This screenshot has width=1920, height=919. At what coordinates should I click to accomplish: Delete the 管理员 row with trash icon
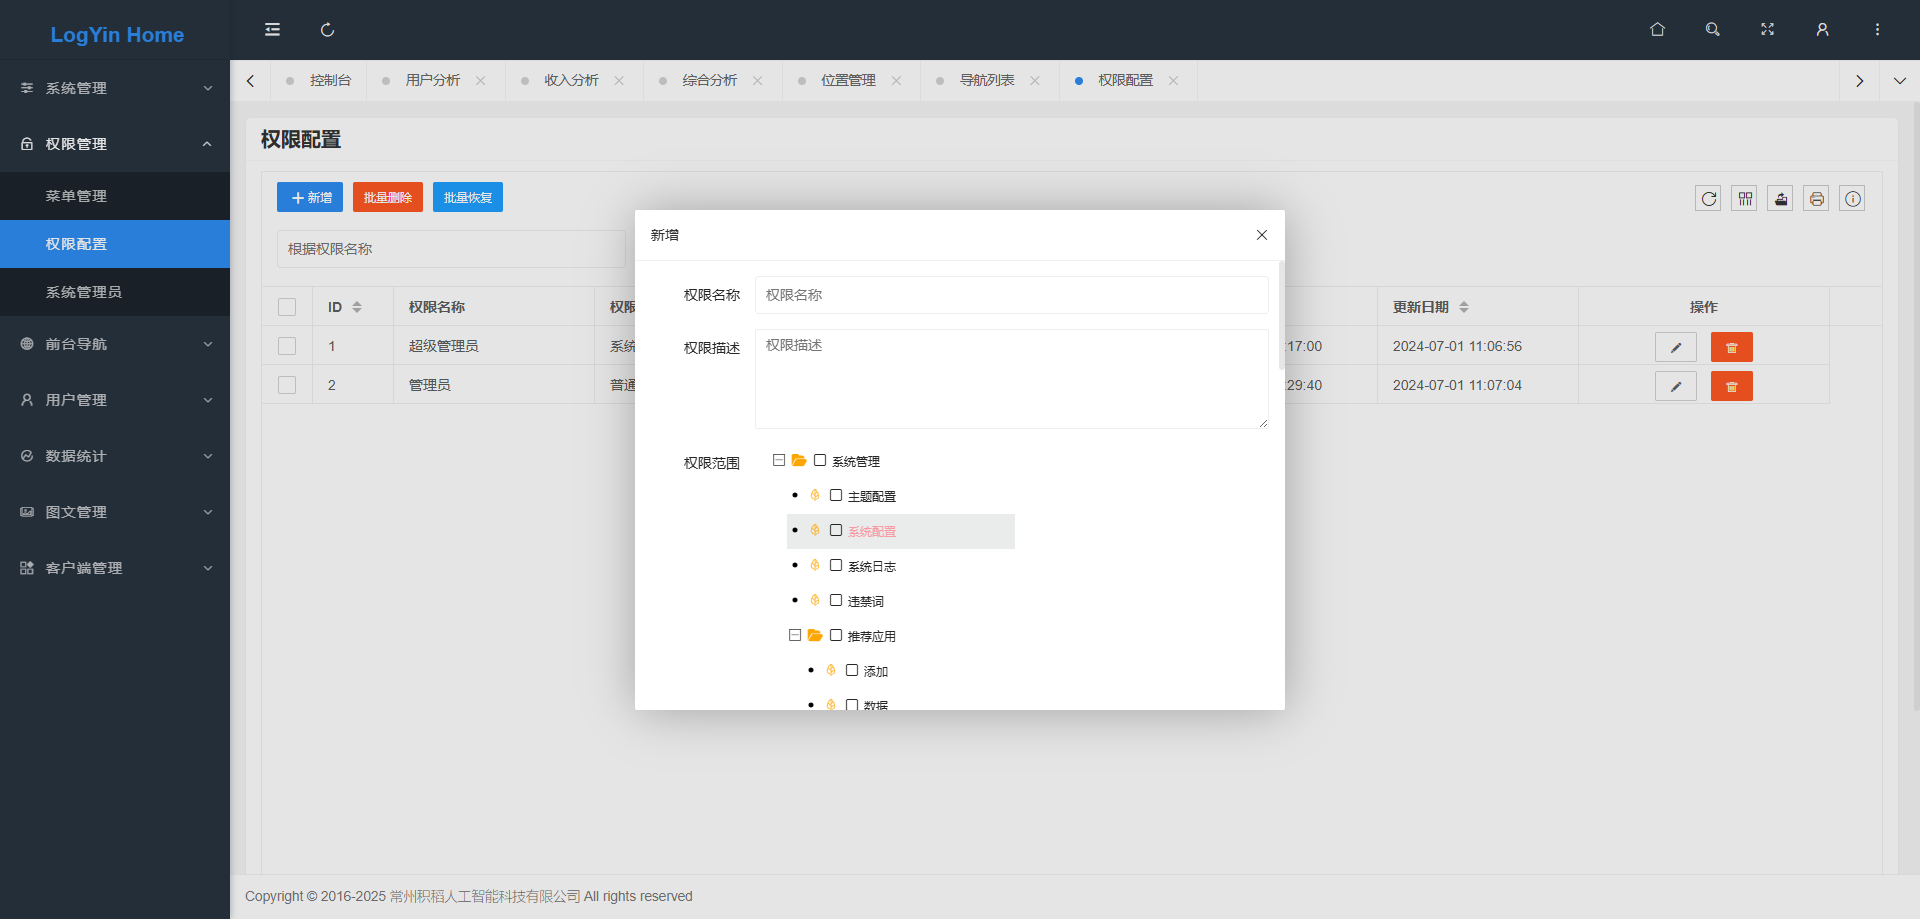click(1732, 386)
